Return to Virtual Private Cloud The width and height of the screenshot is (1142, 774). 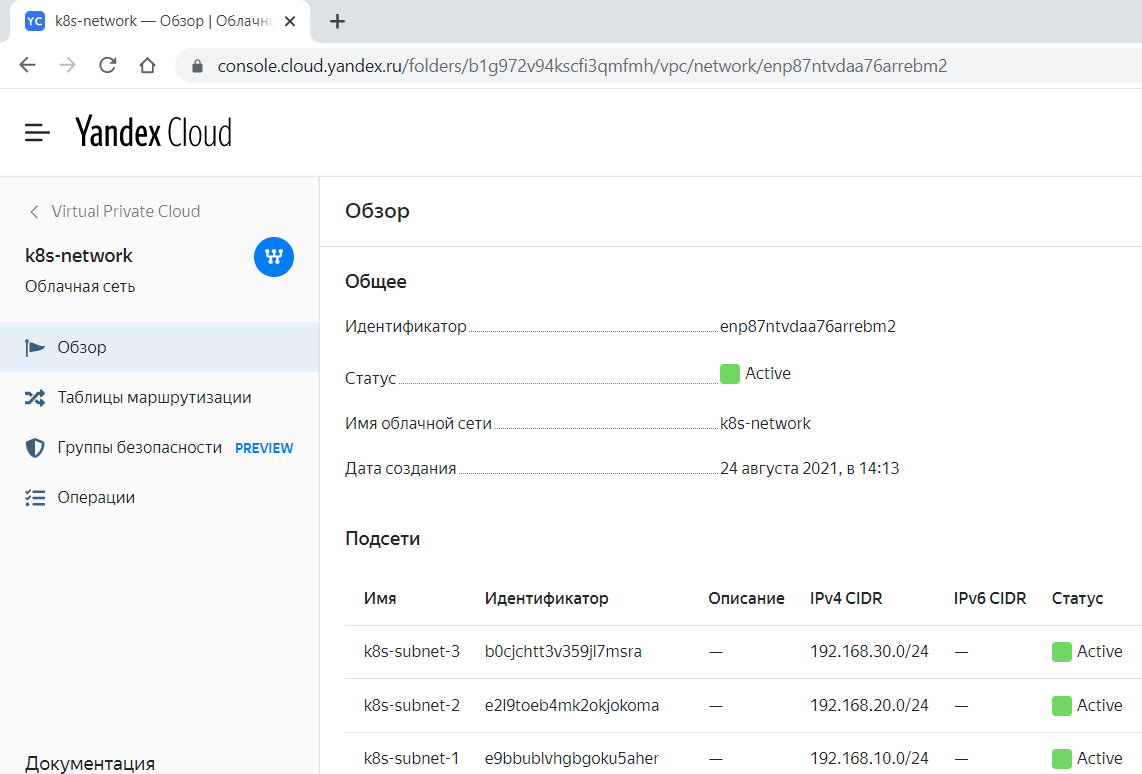[x=125, y=211]
